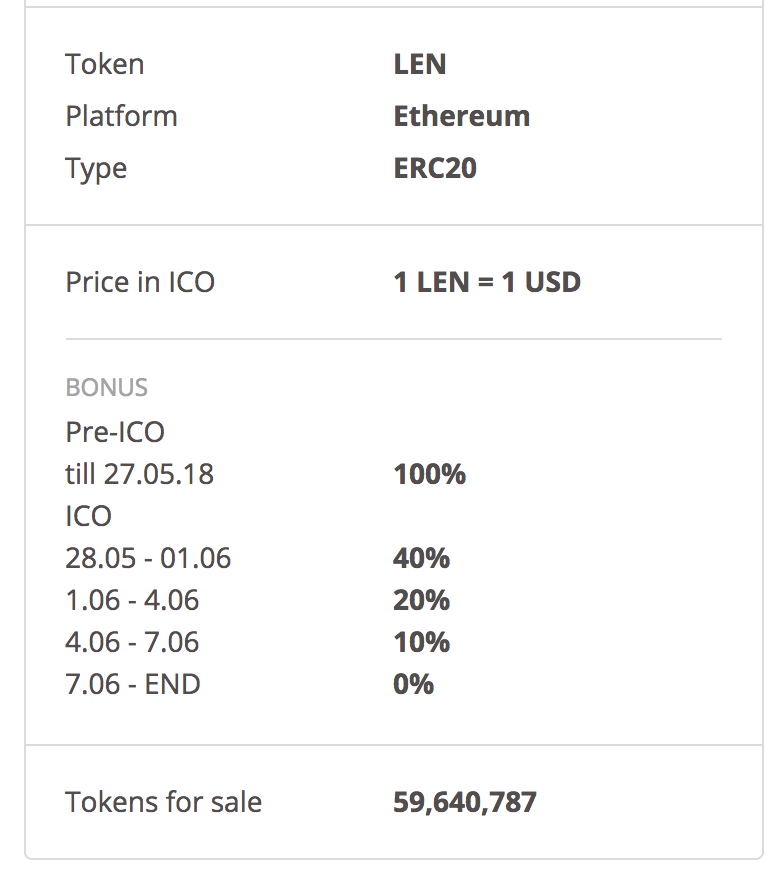Click the Pre-ICO bonus label
Image resolution: width=778 pixels, height=874 pixels.
click(x=115, y=432)
